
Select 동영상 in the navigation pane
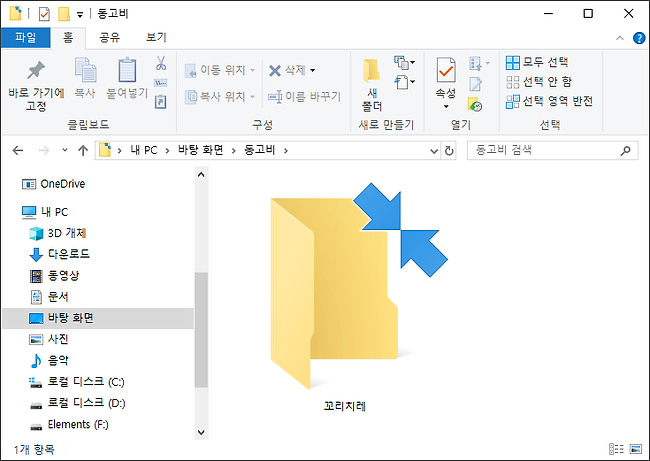(x=54, y=275)
